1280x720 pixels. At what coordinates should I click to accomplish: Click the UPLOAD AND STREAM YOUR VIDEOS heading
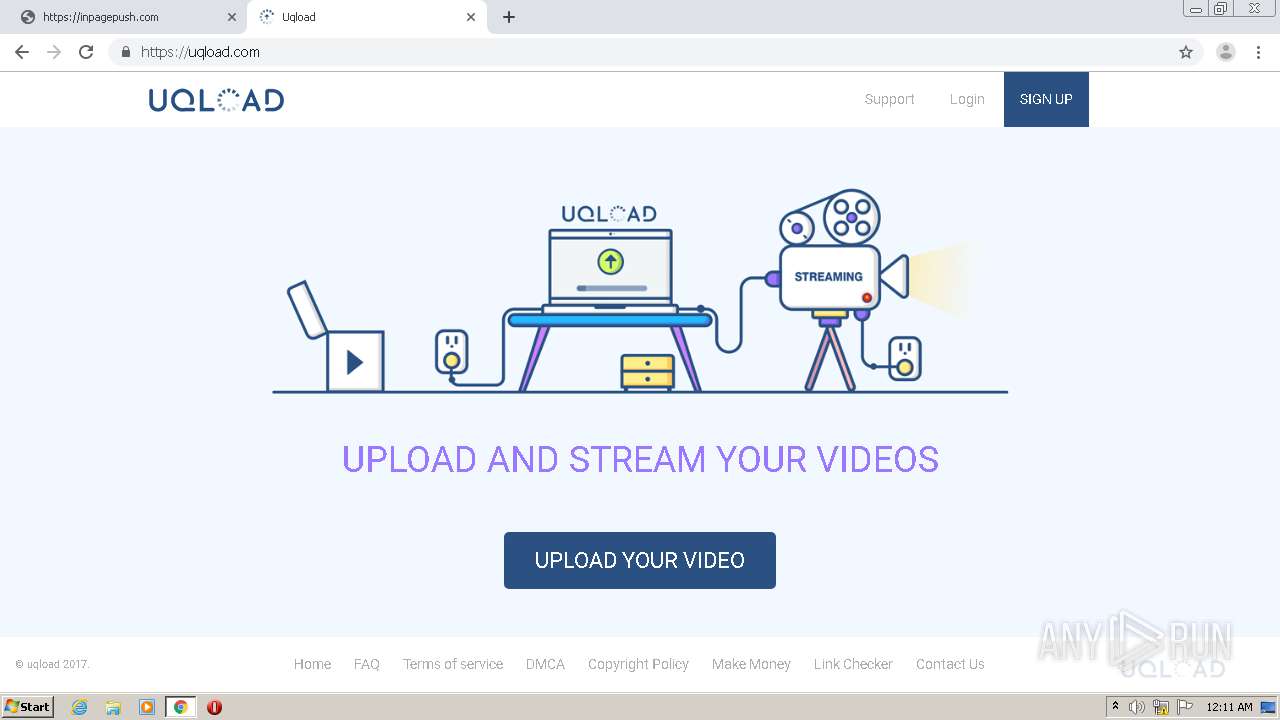pyautogui.click(x=640, y=459)
